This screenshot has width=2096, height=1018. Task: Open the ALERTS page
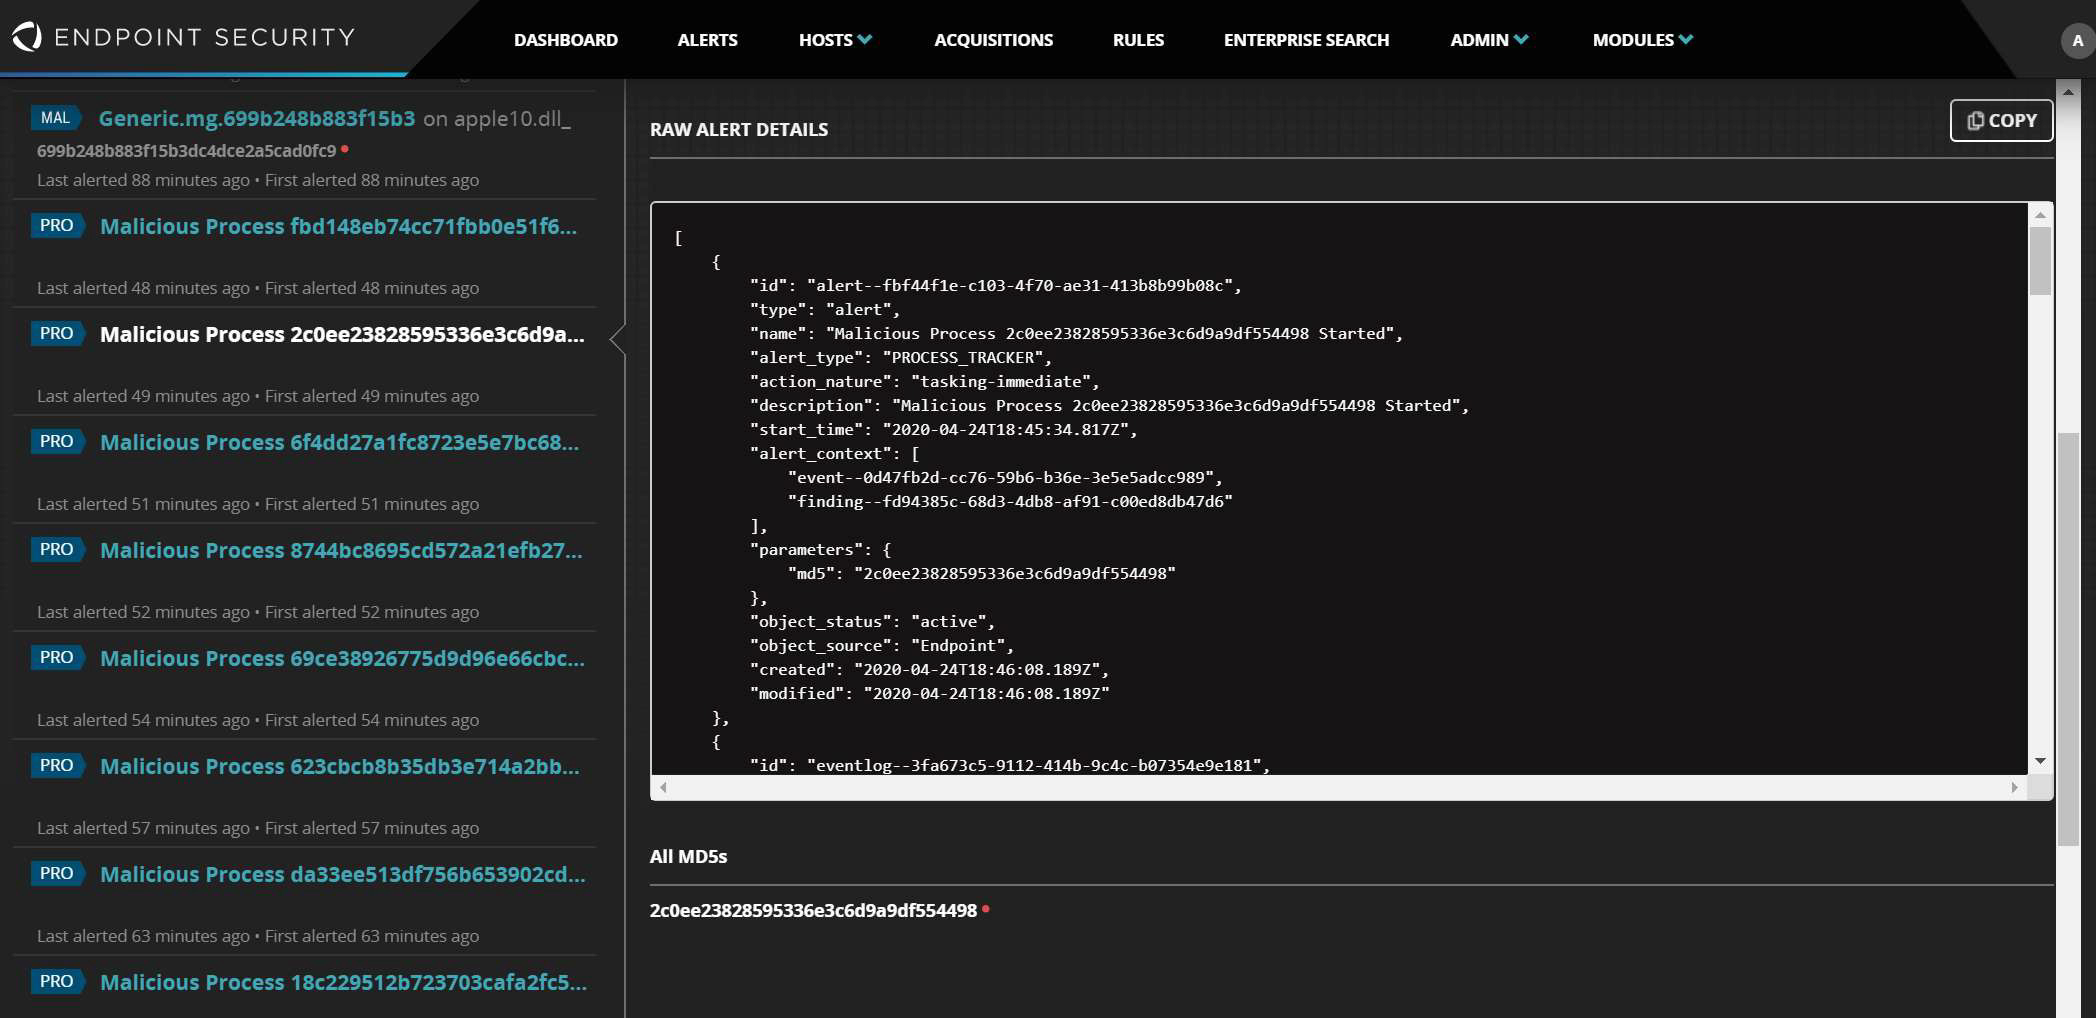[707, 40]
